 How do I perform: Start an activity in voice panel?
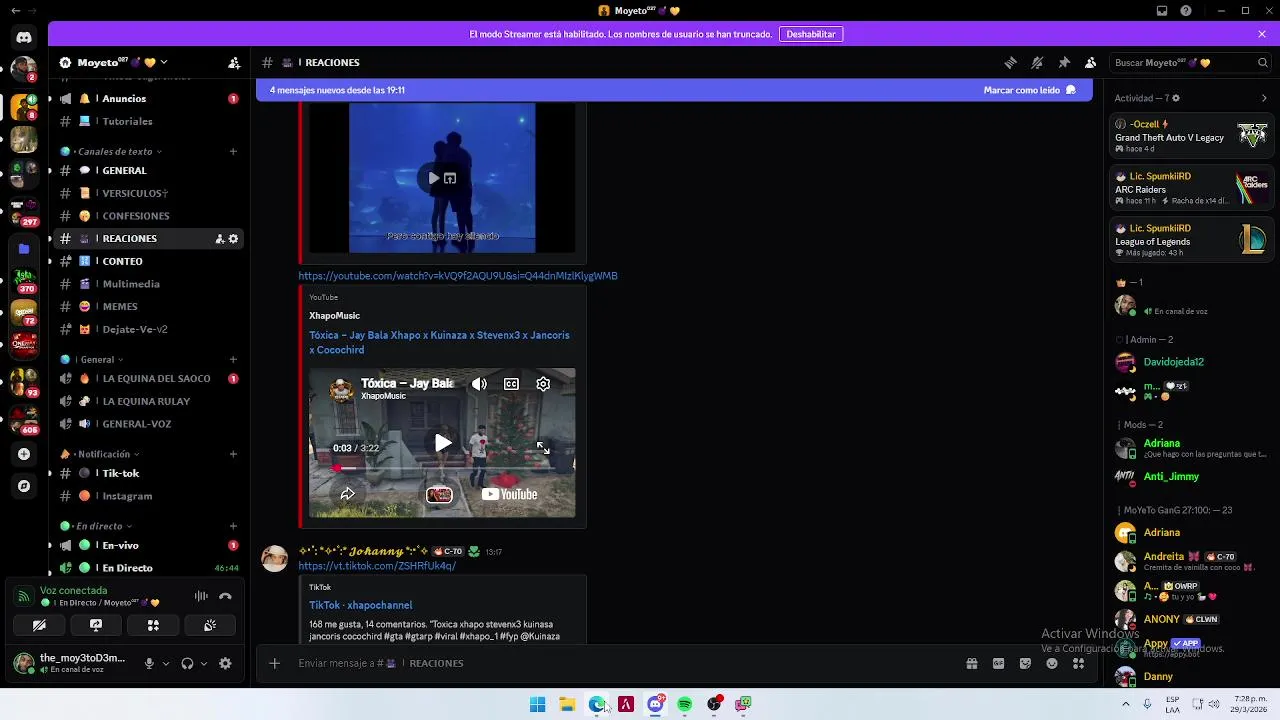[153, 625]
